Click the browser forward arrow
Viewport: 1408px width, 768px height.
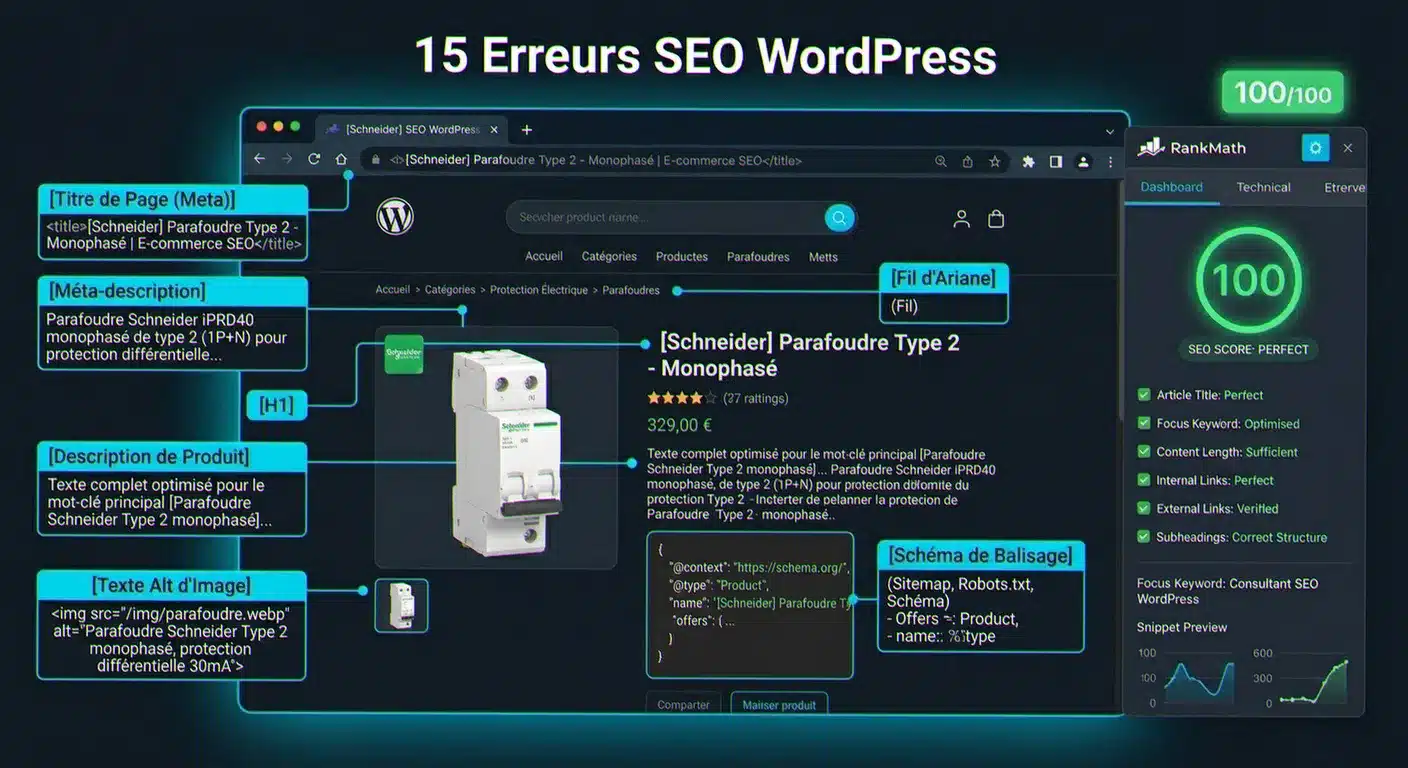287,160
